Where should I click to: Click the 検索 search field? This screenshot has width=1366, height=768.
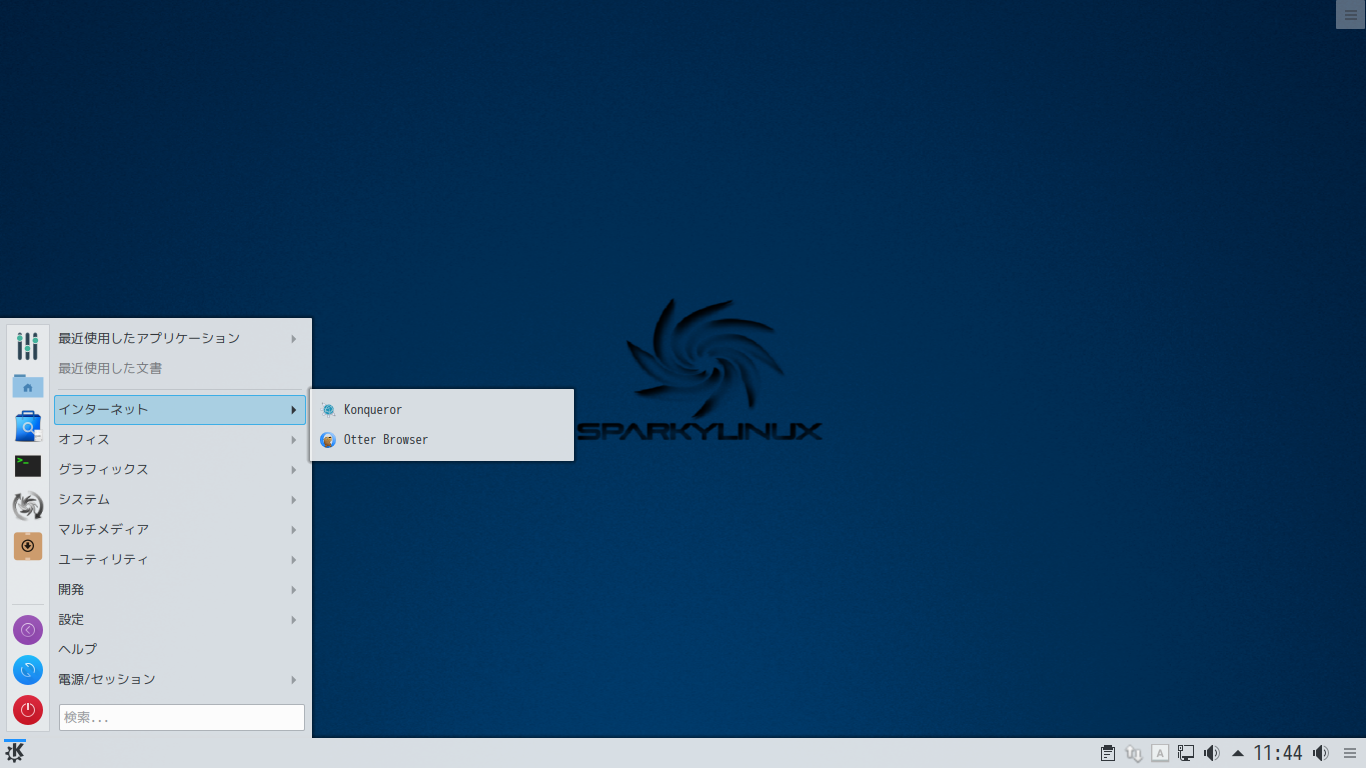[x=182, y=717]
